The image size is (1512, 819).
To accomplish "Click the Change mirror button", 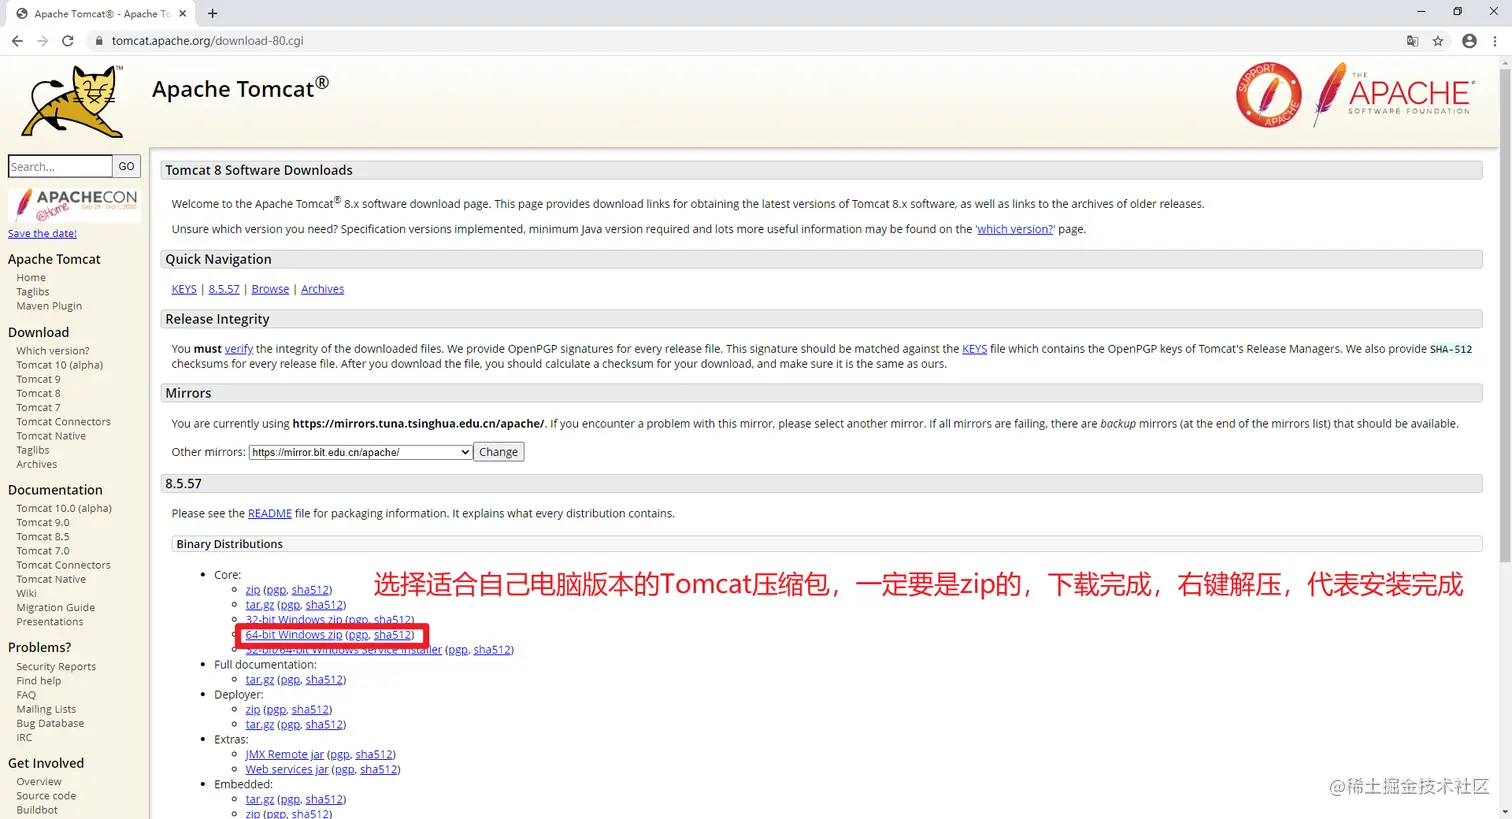I will tap(498, 452).
